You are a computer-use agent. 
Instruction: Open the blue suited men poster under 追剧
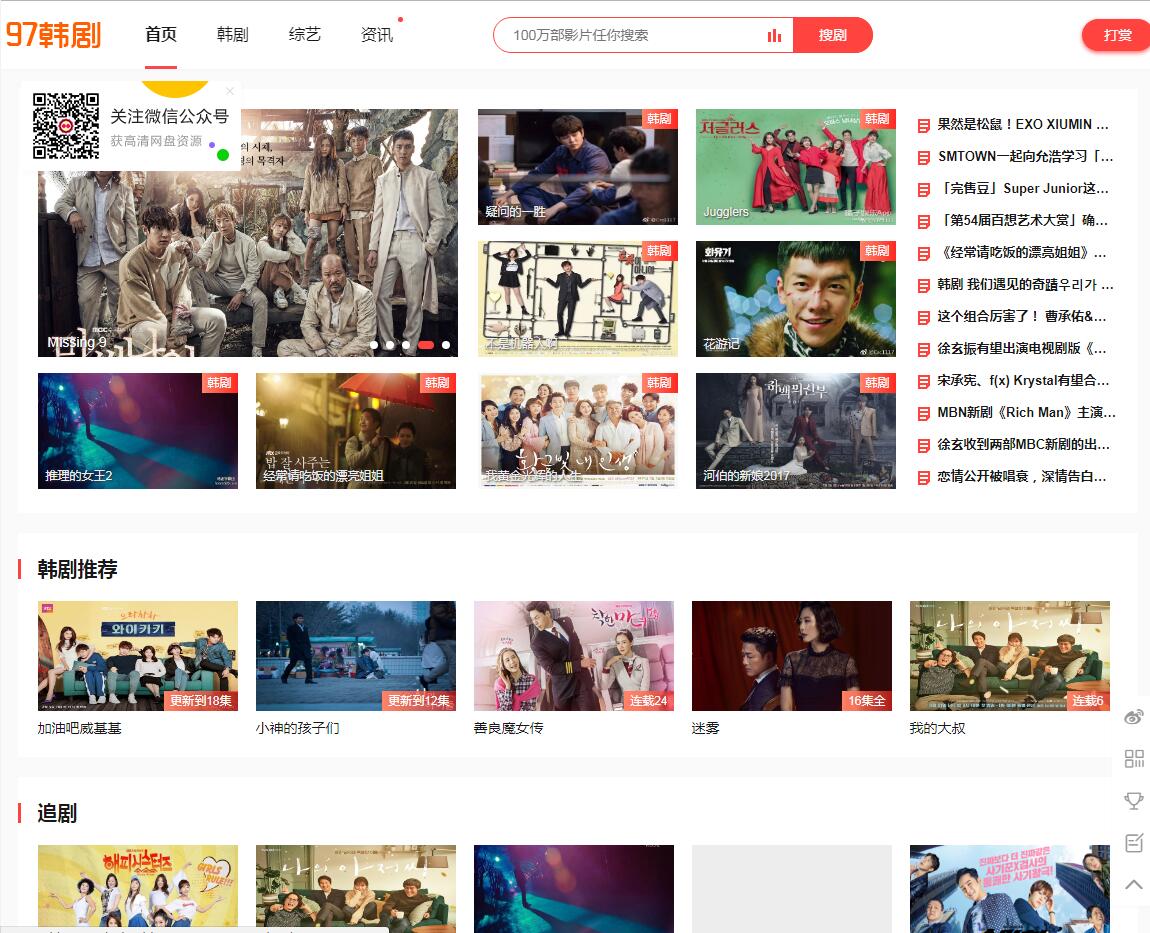pos(1009,889)
